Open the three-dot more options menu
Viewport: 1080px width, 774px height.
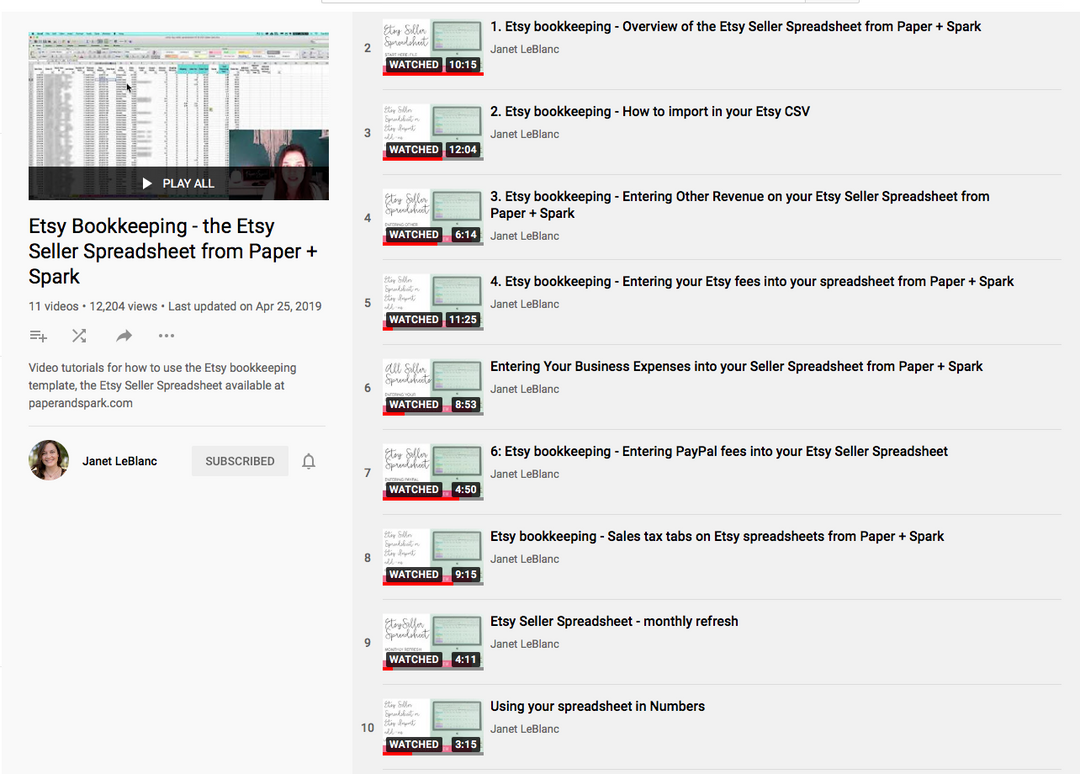[167, 336]
